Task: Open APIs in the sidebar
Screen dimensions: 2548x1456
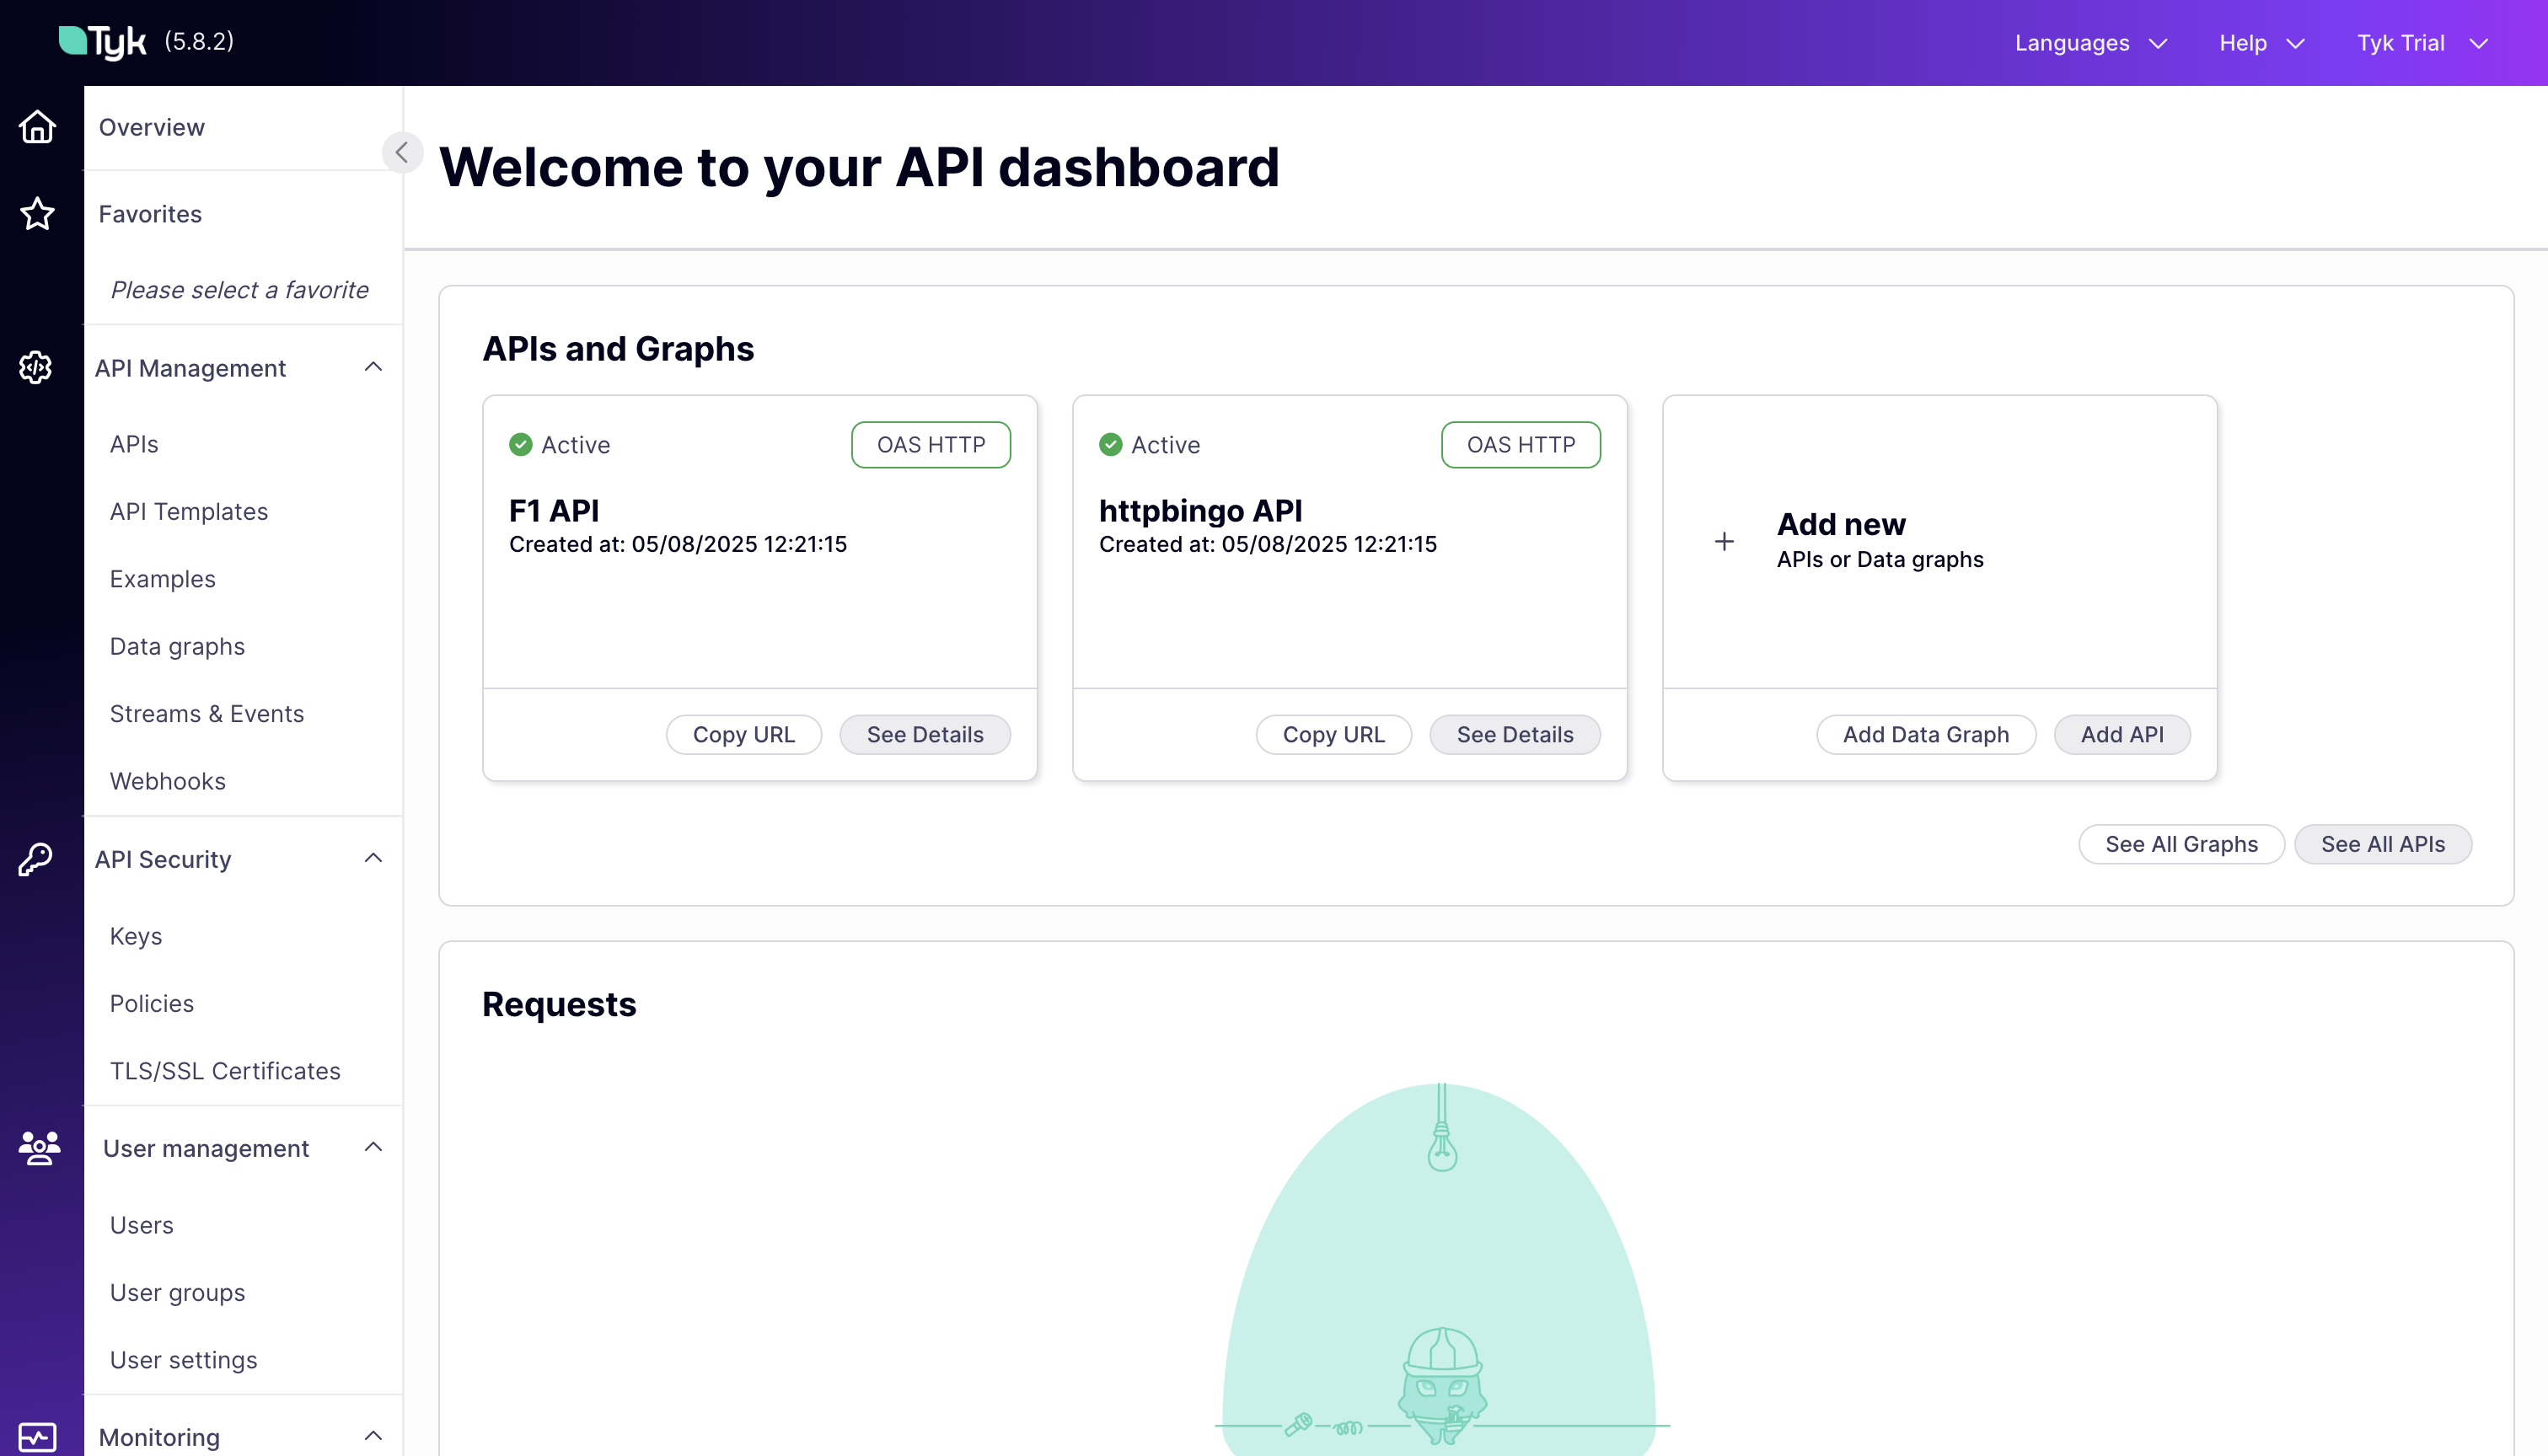Action: 134,444
